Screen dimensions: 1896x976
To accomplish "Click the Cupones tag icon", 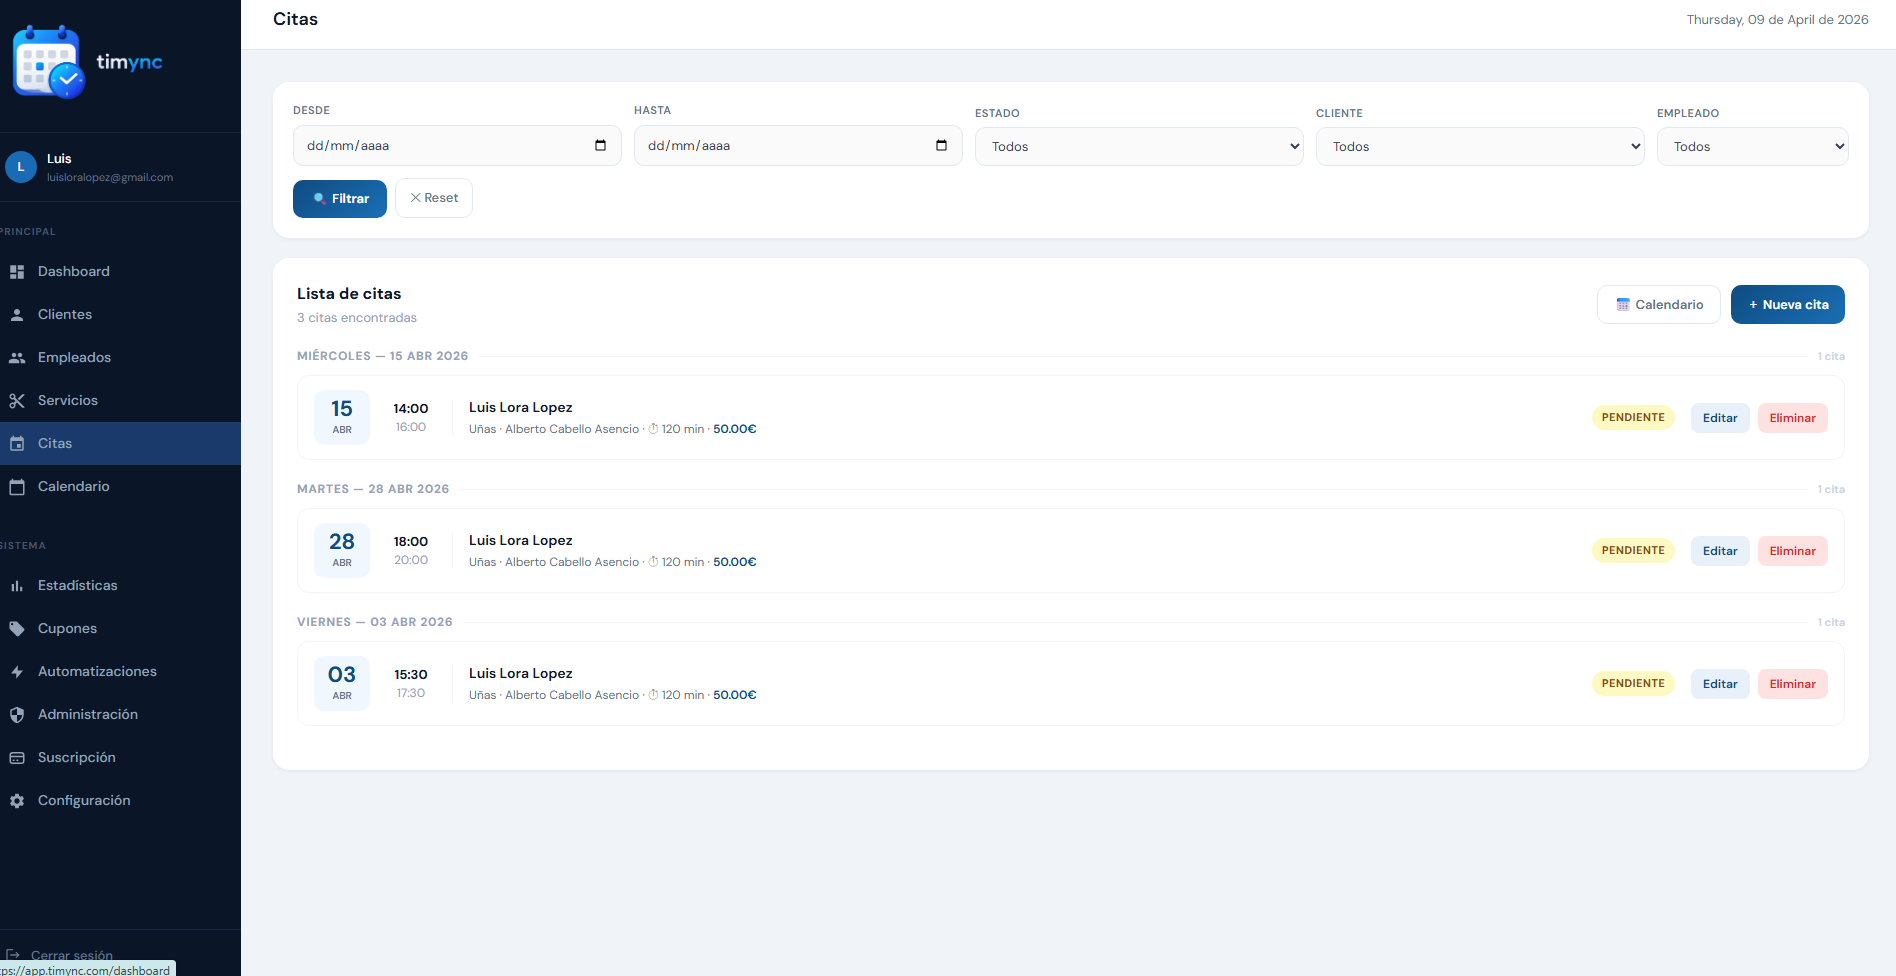I will pyautogui.click(x=17, y=629).
